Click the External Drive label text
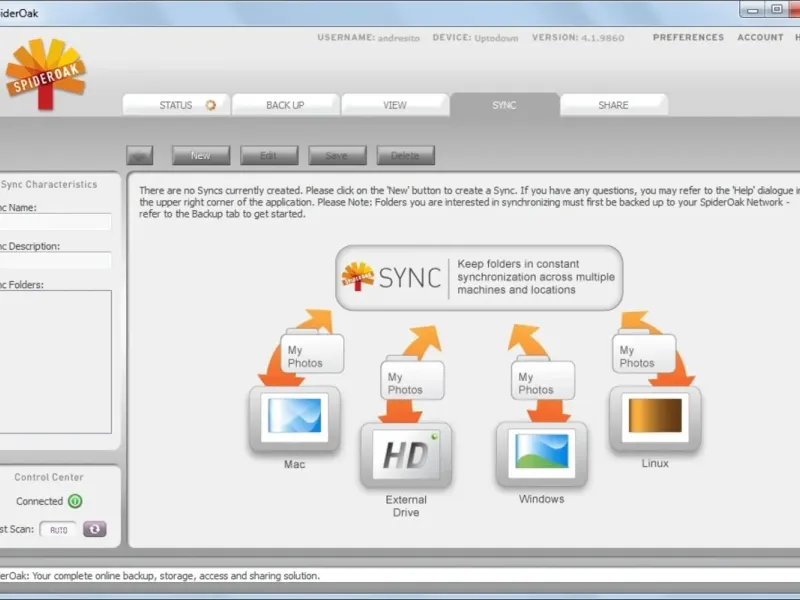The width and height of the screenshot is (800, 600). pos(406,506)
